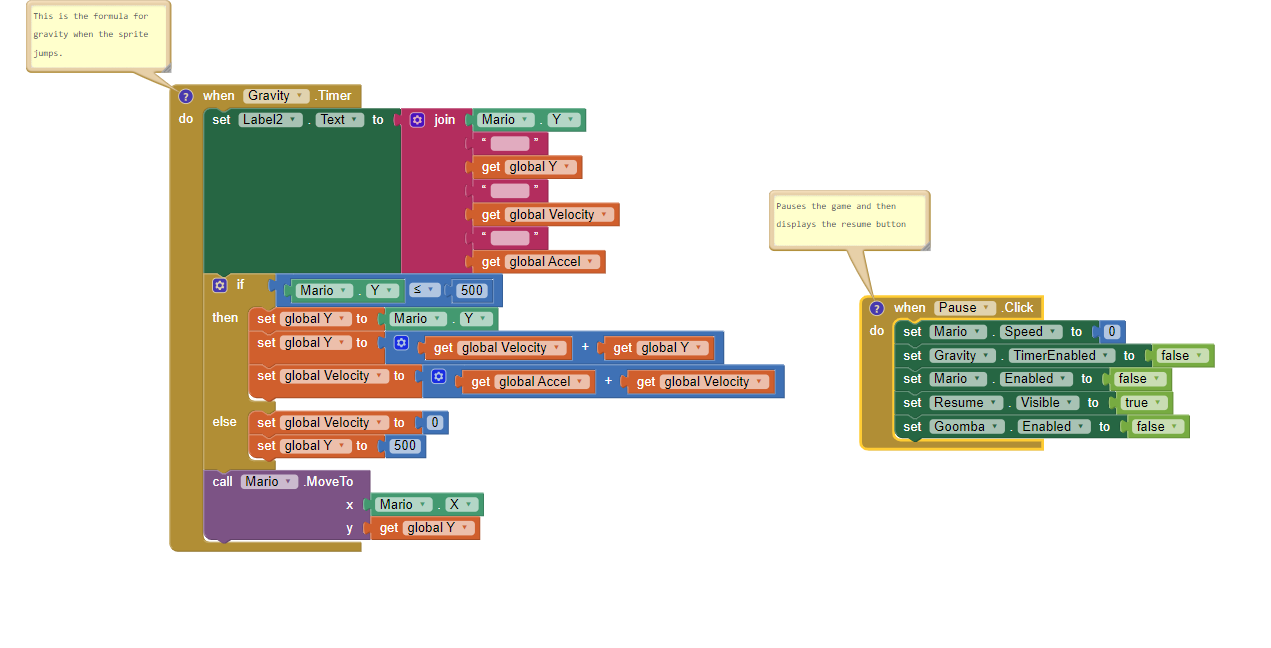Screen dimensions: 1271x648
Task: Open mutator gear on the join block
Action: click(x=417, y=120)
